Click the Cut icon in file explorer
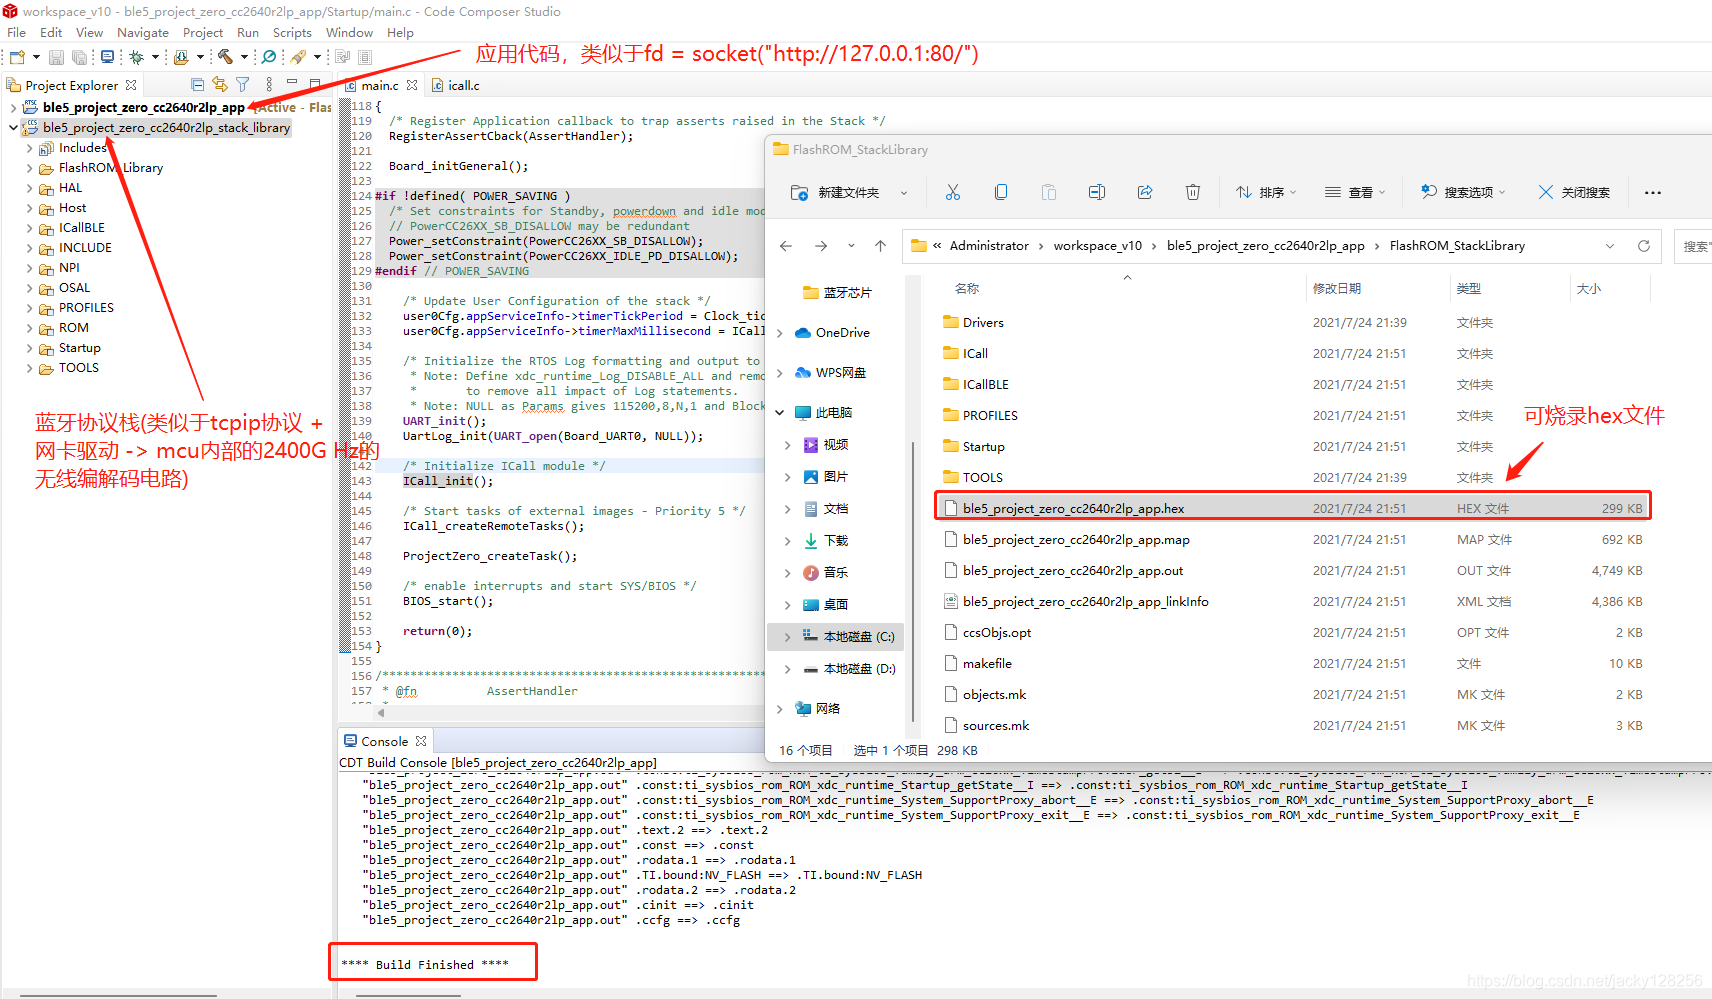 coord(952,192)
